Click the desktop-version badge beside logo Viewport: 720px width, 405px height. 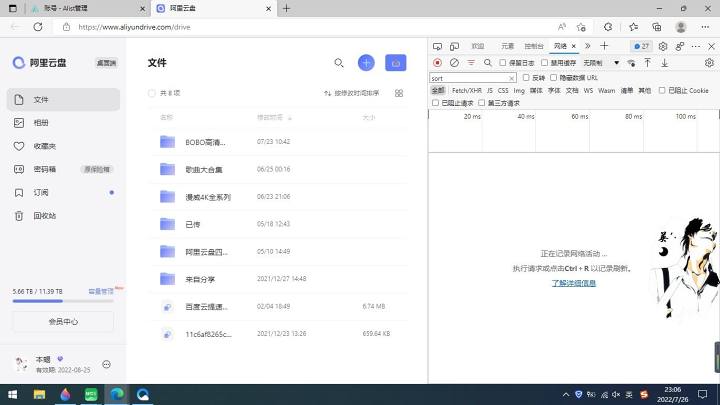[106, 63]
